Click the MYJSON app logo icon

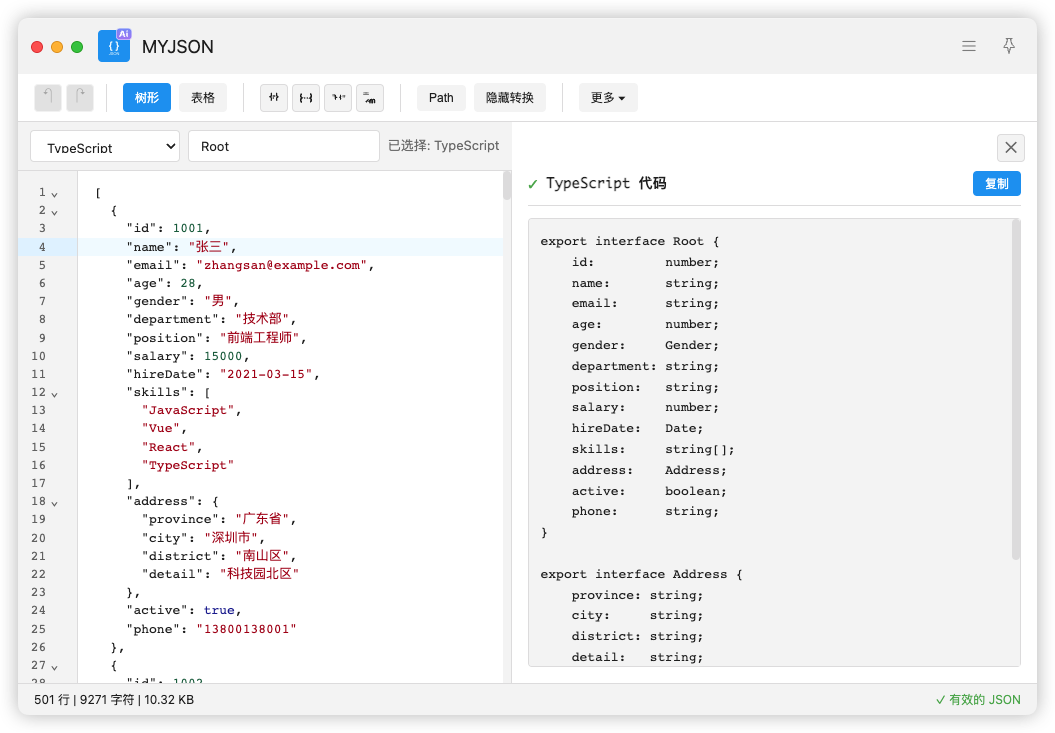(x=114, y=46)
